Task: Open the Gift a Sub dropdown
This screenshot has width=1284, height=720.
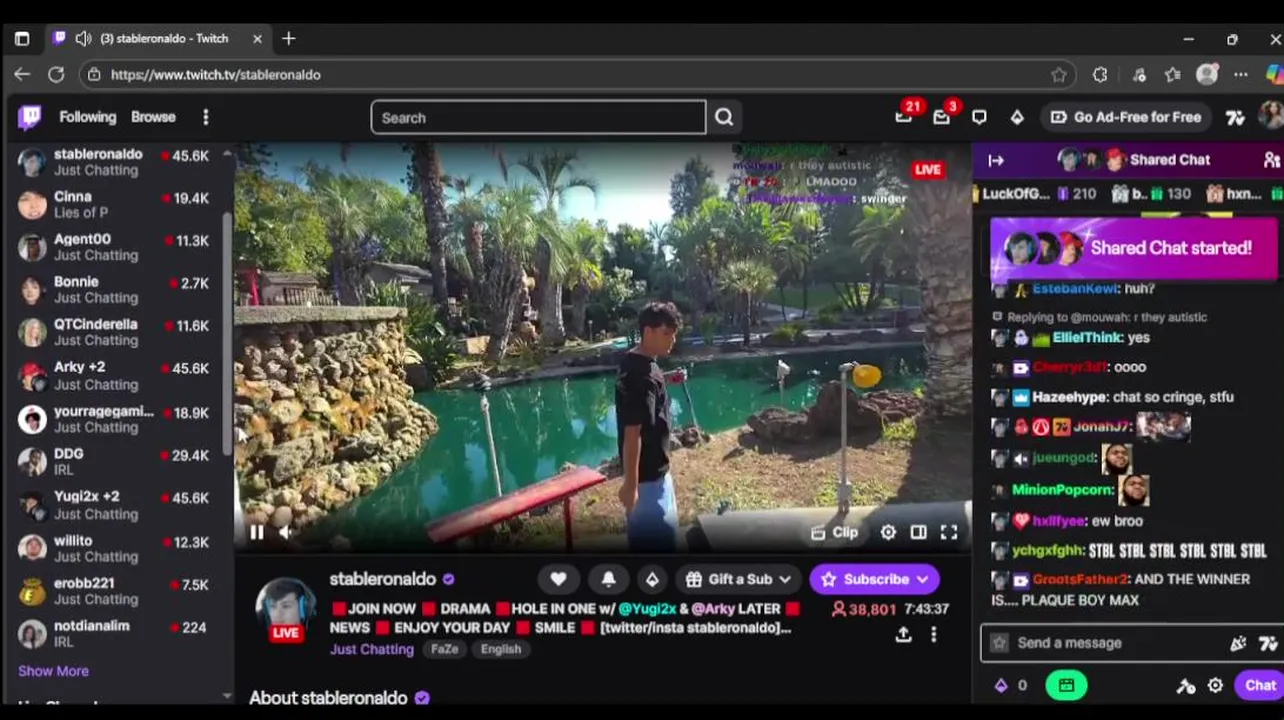Action: click(738, 579)
